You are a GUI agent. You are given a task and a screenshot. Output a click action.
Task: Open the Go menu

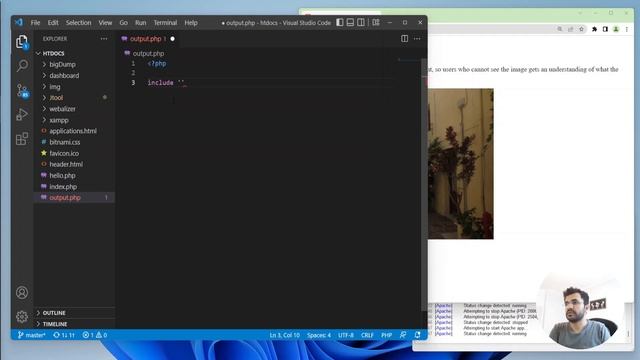tap(124, 22)
